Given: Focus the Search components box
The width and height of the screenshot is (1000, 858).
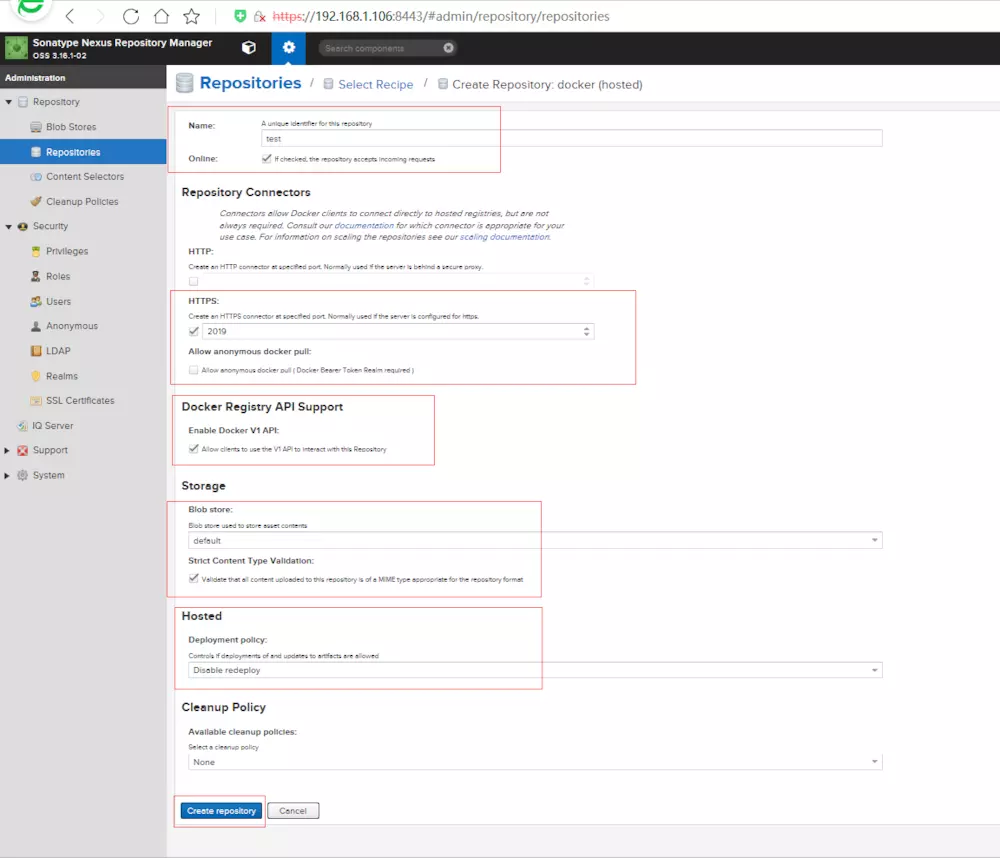Looking at the screenshot, I should 381,48.
